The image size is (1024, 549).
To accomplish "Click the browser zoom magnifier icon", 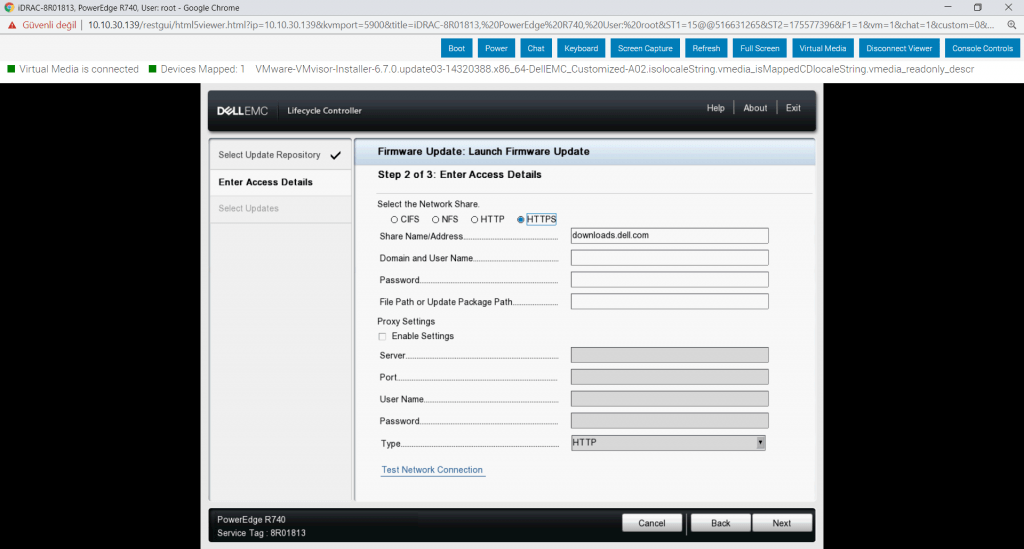I will [1011, 24].
